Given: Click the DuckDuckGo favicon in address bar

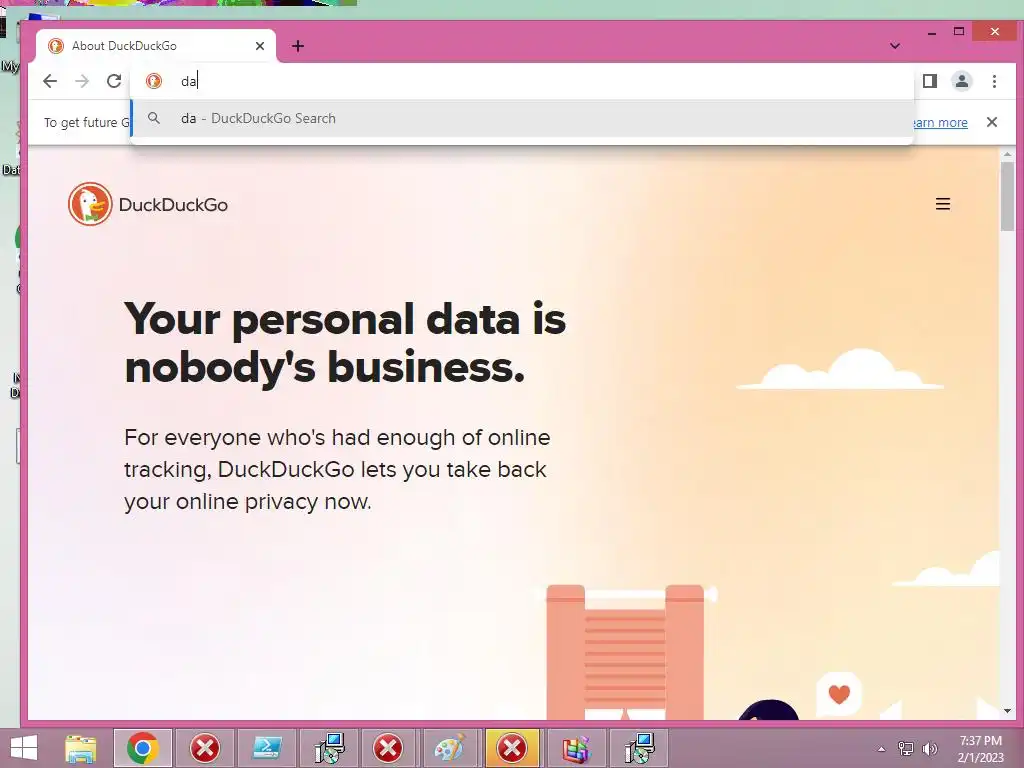Looking at the screenshot, I should (153, 81).
